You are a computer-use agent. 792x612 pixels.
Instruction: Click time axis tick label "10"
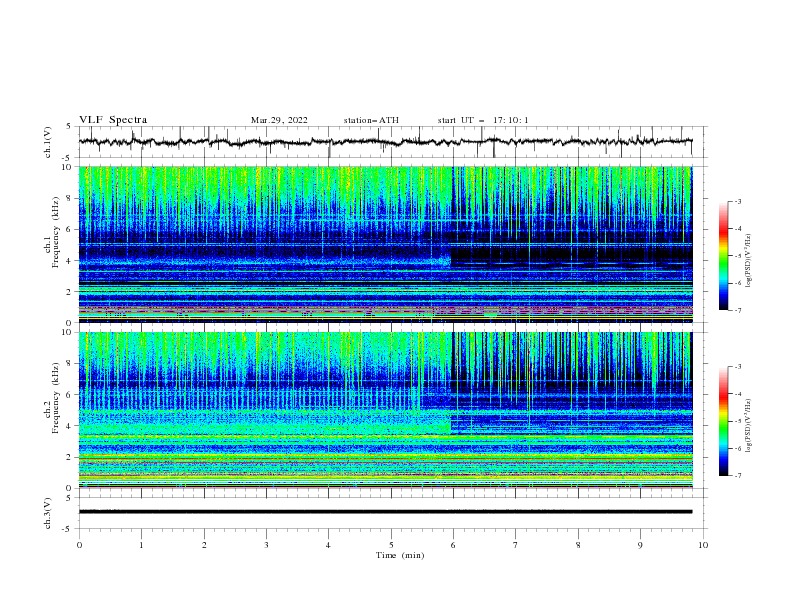pyautogui.click(x=703, y=545)
